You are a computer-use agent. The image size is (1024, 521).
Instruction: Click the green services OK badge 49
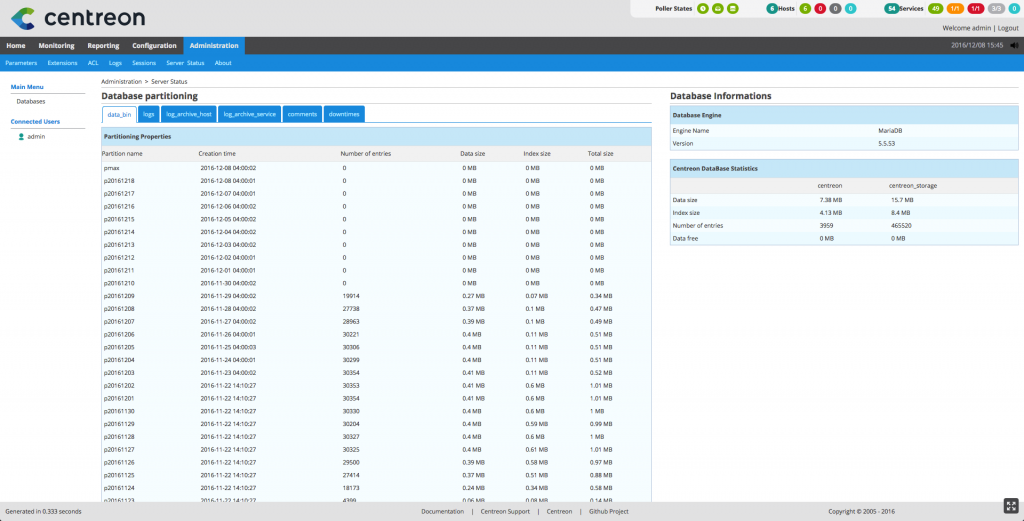[x=936, y=8]
